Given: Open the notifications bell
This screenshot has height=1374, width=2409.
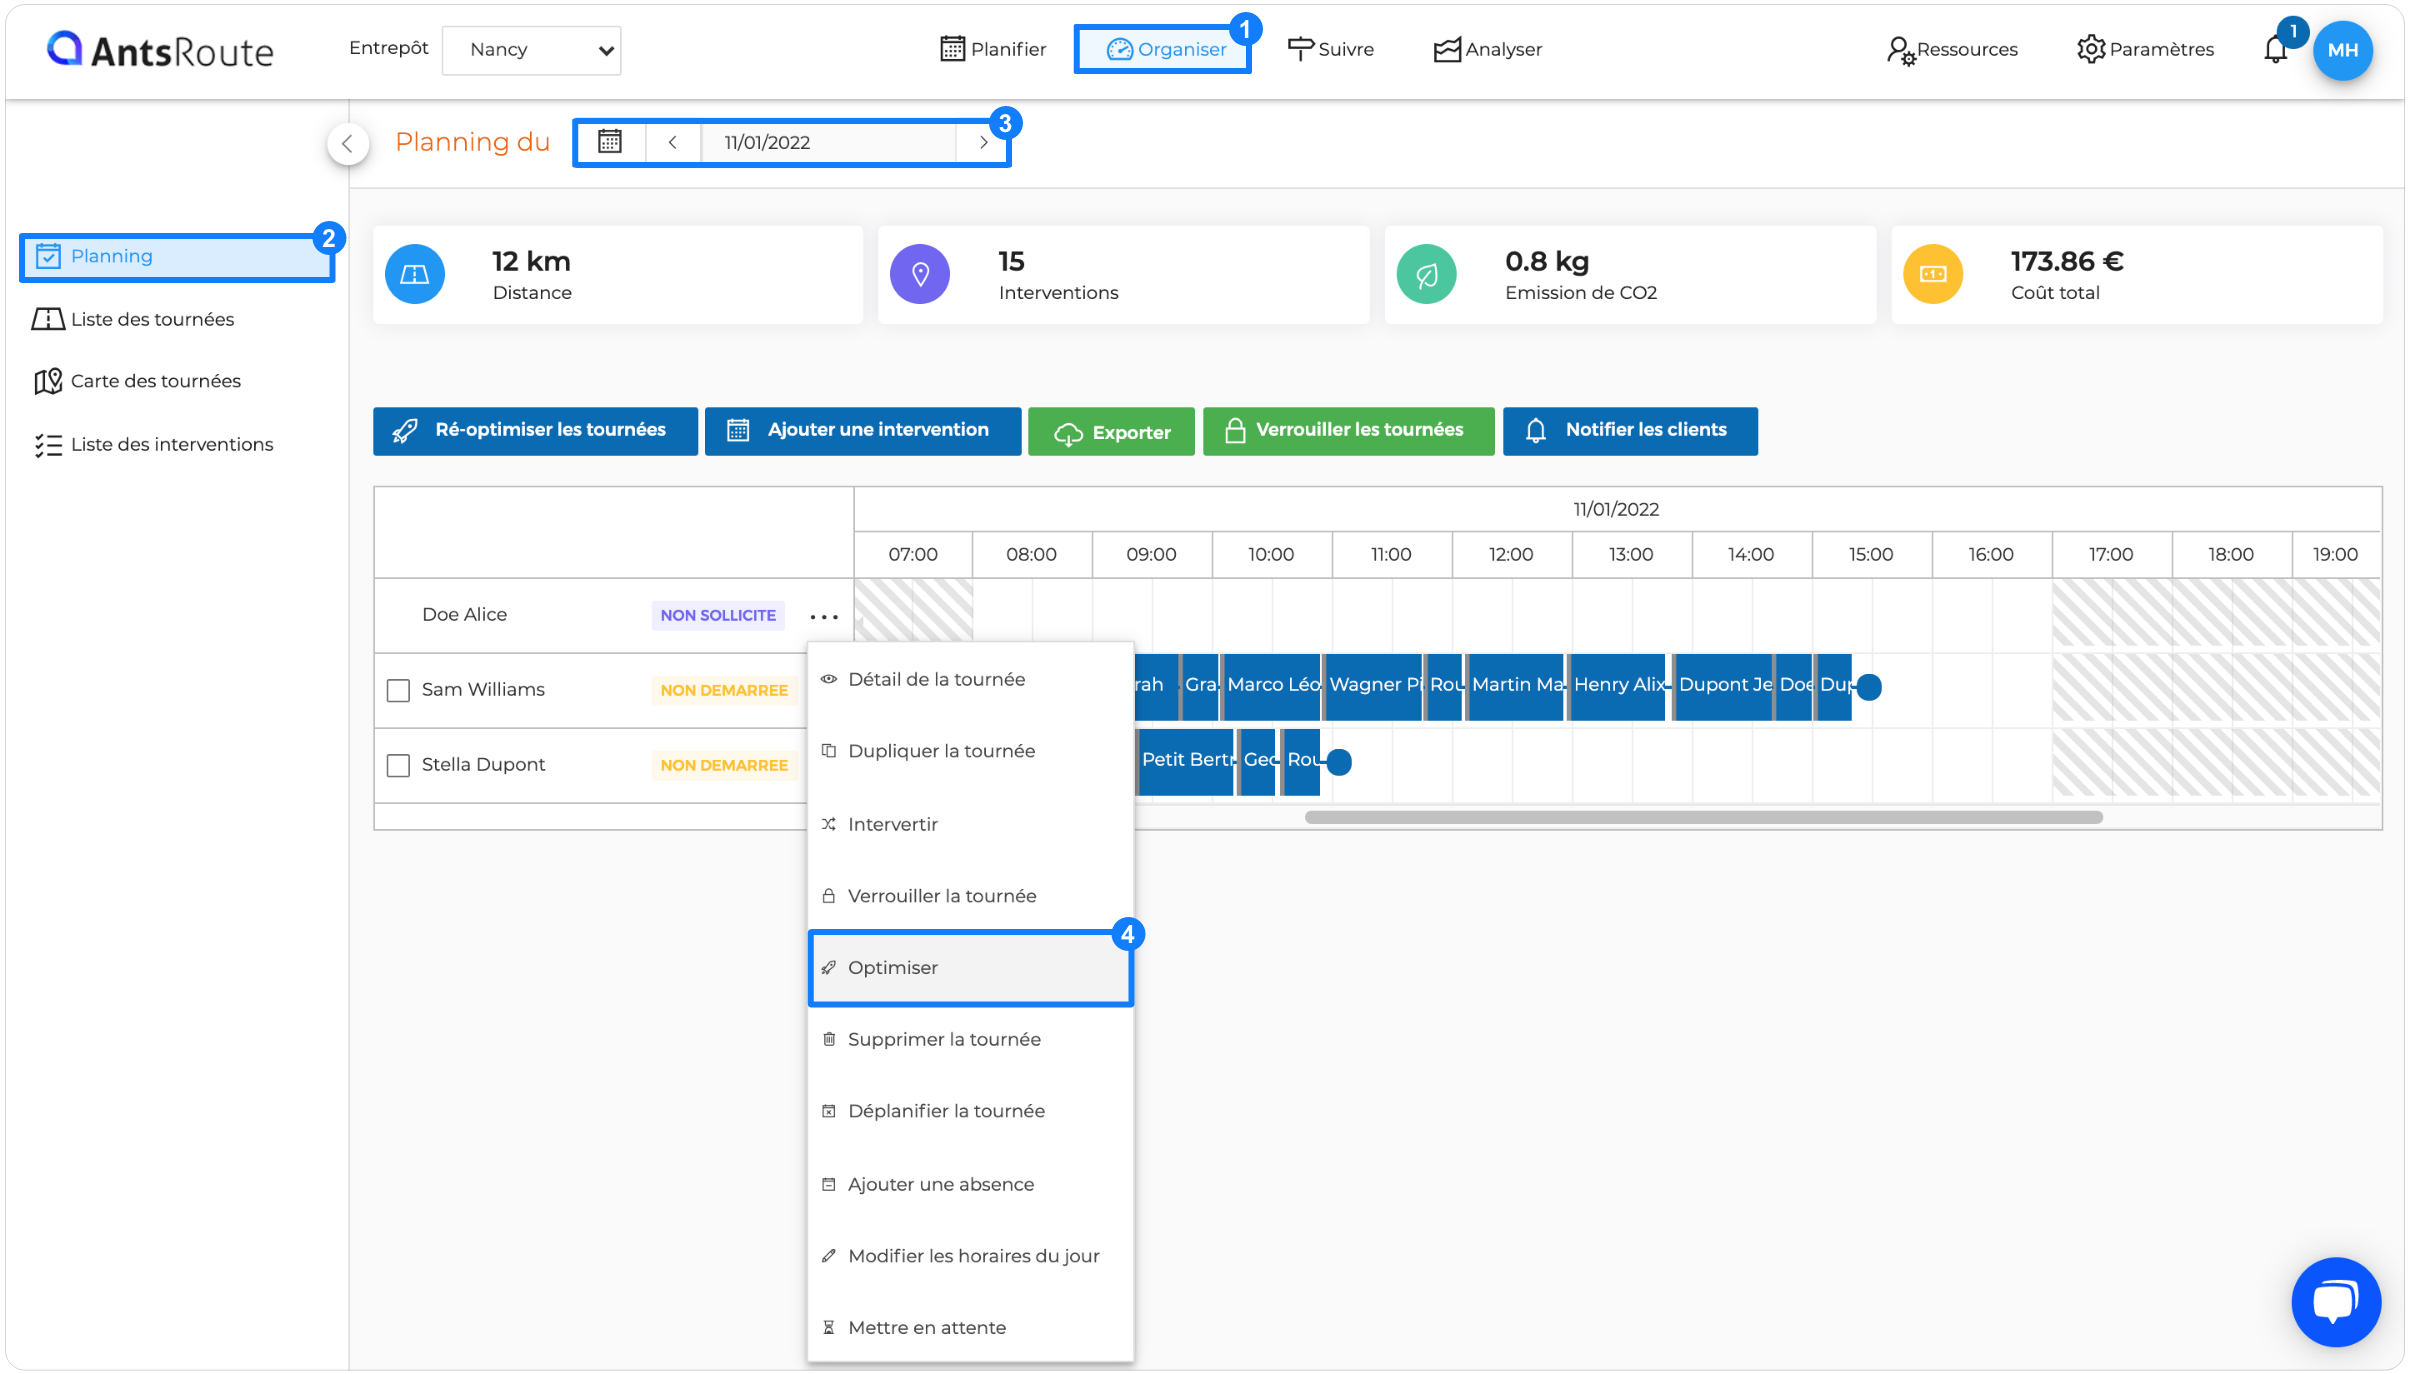Looking at the screenshot, I should click(2276, 49).
